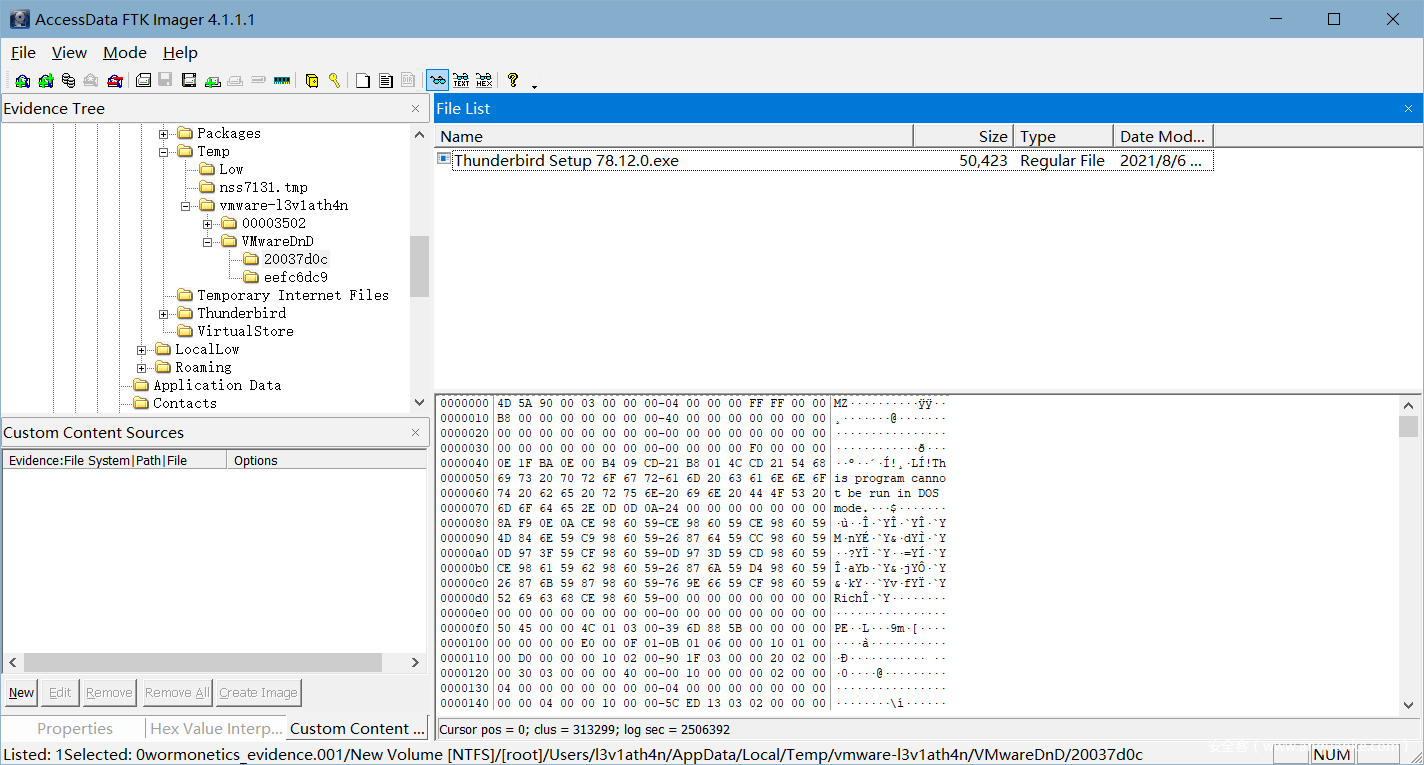Viewport: 1424px width, 765px height.
Task: Click the Remove Evidence Item toolbar icon
Action: point(91,81)
